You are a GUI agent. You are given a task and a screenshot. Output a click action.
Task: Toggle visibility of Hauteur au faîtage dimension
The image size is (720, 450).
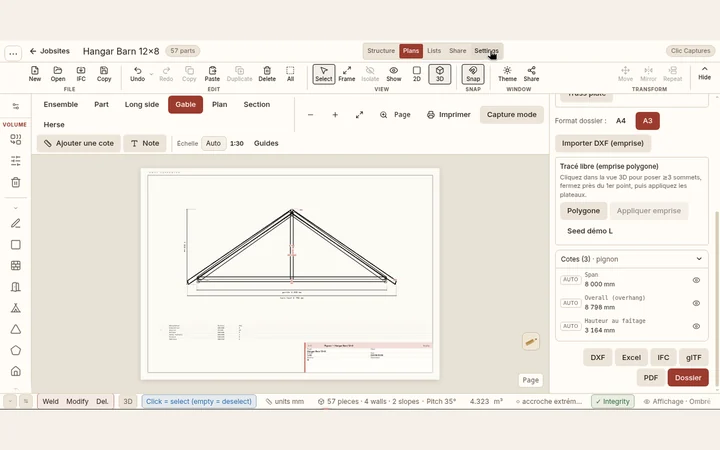pos(696,326)
